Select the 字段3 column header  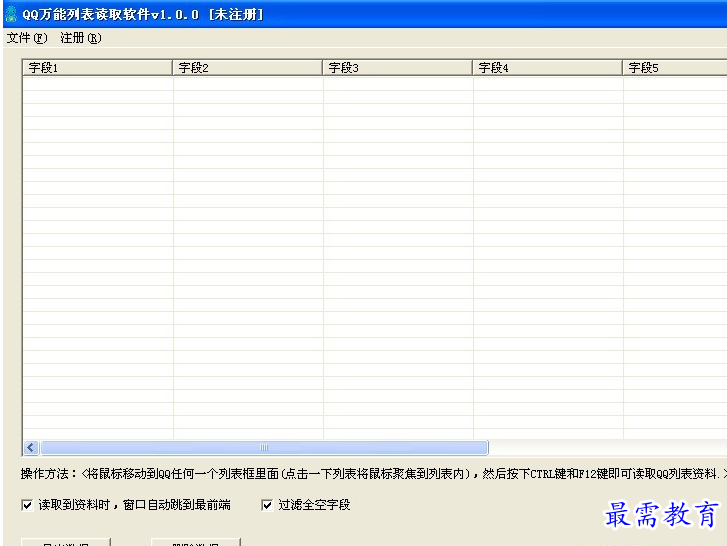[x=397, y=68]
